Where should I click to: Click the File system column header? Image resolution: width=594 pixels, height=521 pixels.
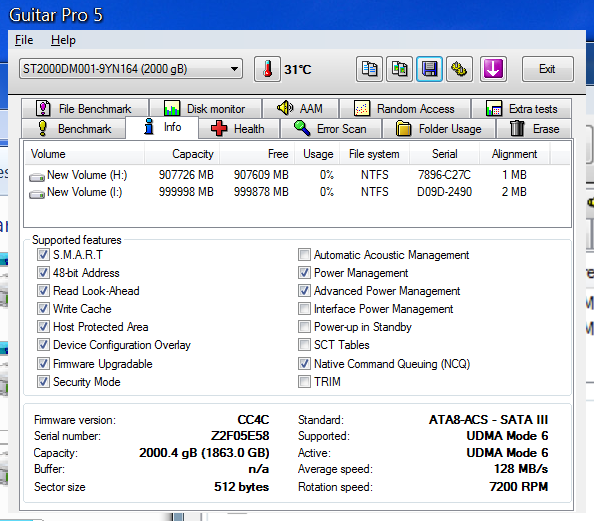coord(374,153)
